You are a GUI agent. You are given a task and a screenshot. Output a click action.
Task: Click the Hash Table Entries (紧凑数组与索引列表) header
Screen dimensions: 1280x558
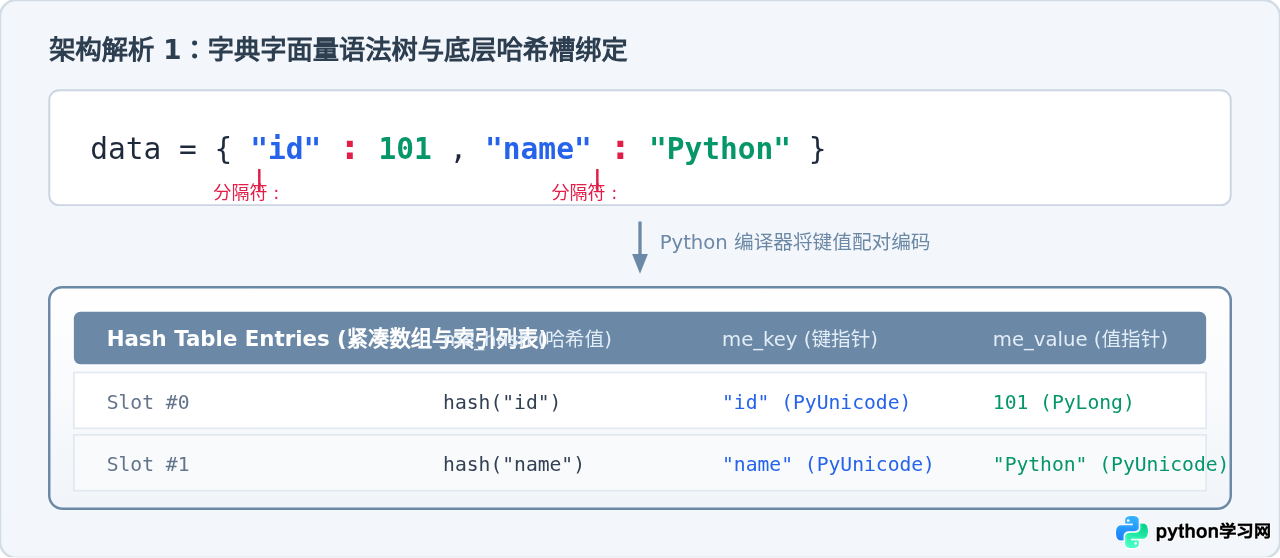click(x=327, y=339)
